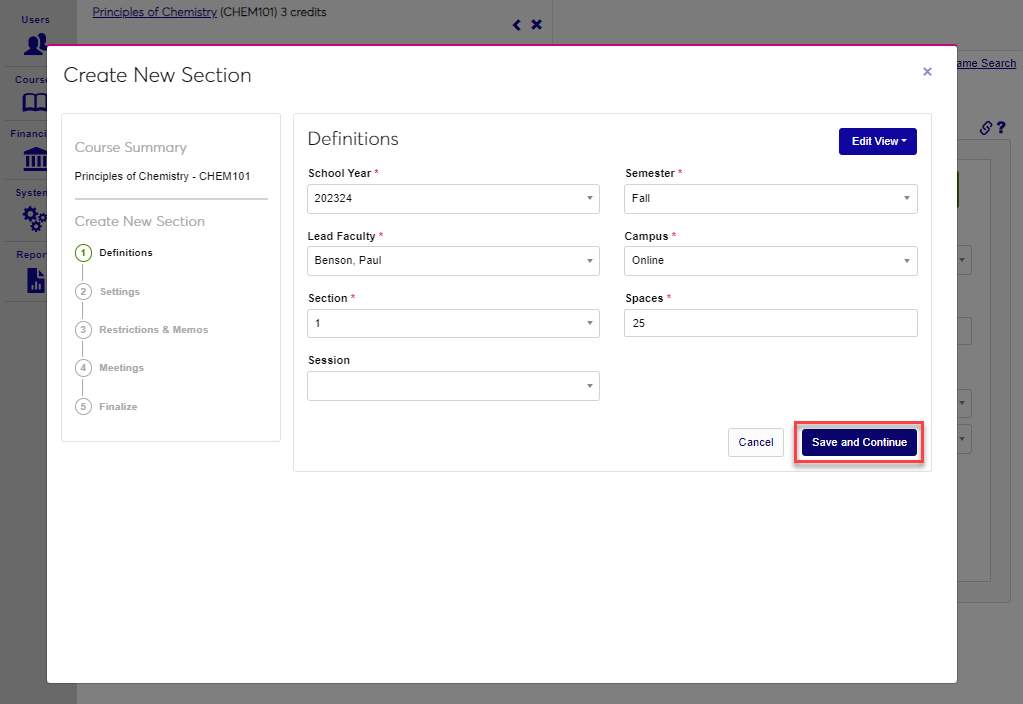Click the link chain icon
This screenshot has height=704, width=1023.
click(x=985, y=128)
